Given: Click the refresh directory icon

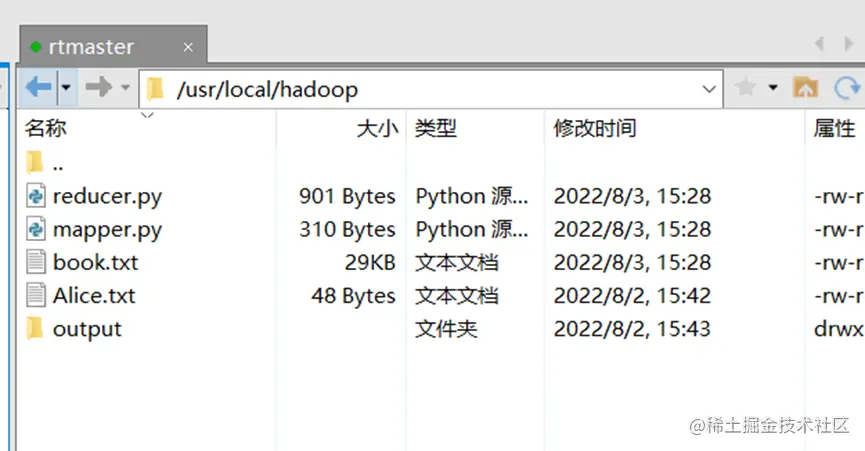Looking at the screenshot, I should pyautogui.click(x=847, y=88).
